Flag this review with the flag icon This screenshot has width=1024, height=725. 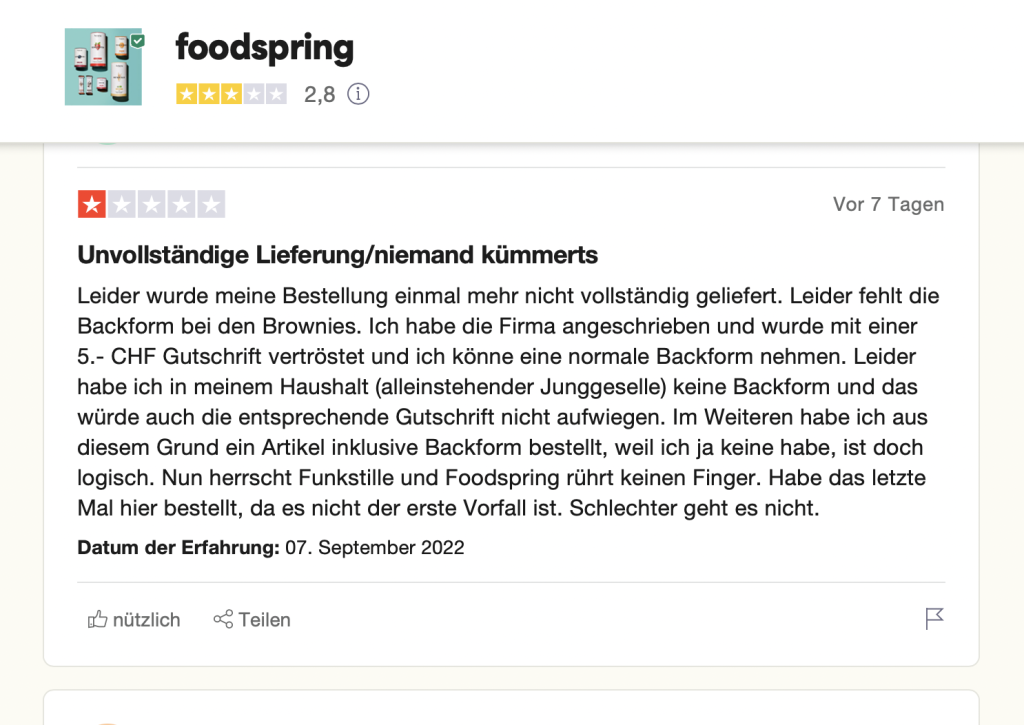tap(935, 619)
